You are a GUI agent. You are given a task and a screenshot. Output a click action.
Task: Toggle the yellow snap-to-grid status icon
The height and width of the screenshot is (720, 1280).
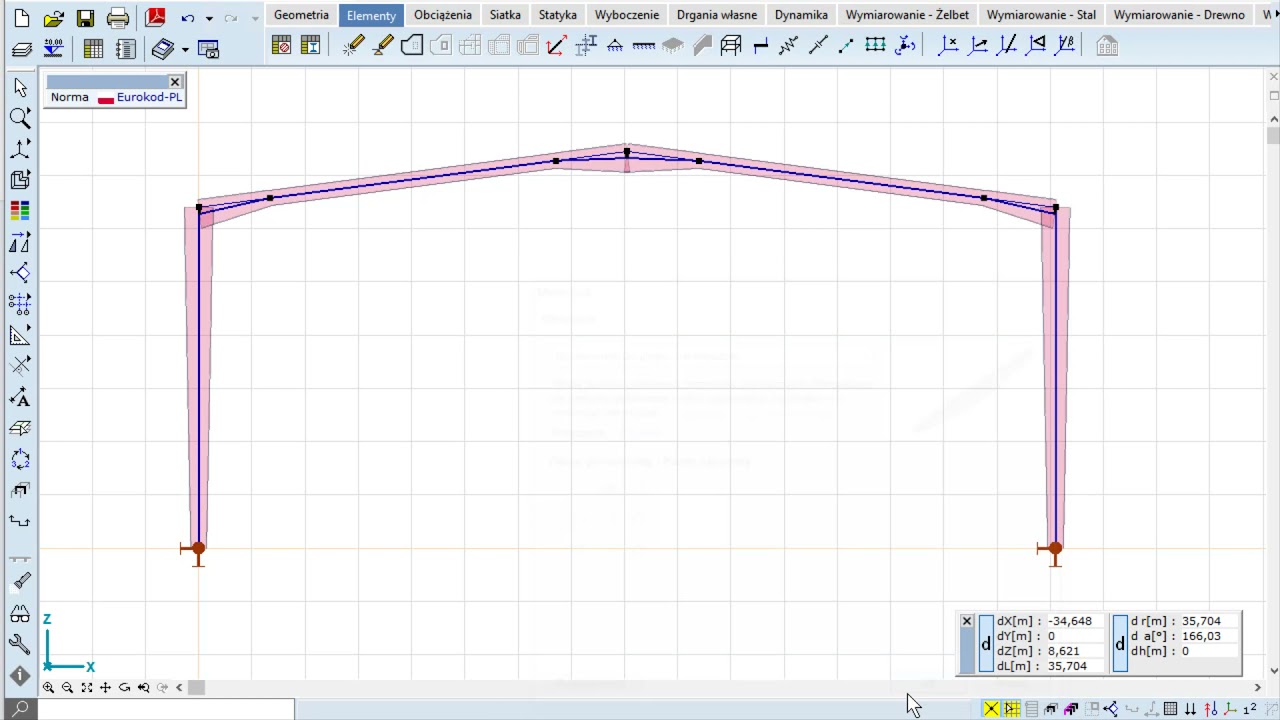1012,709
